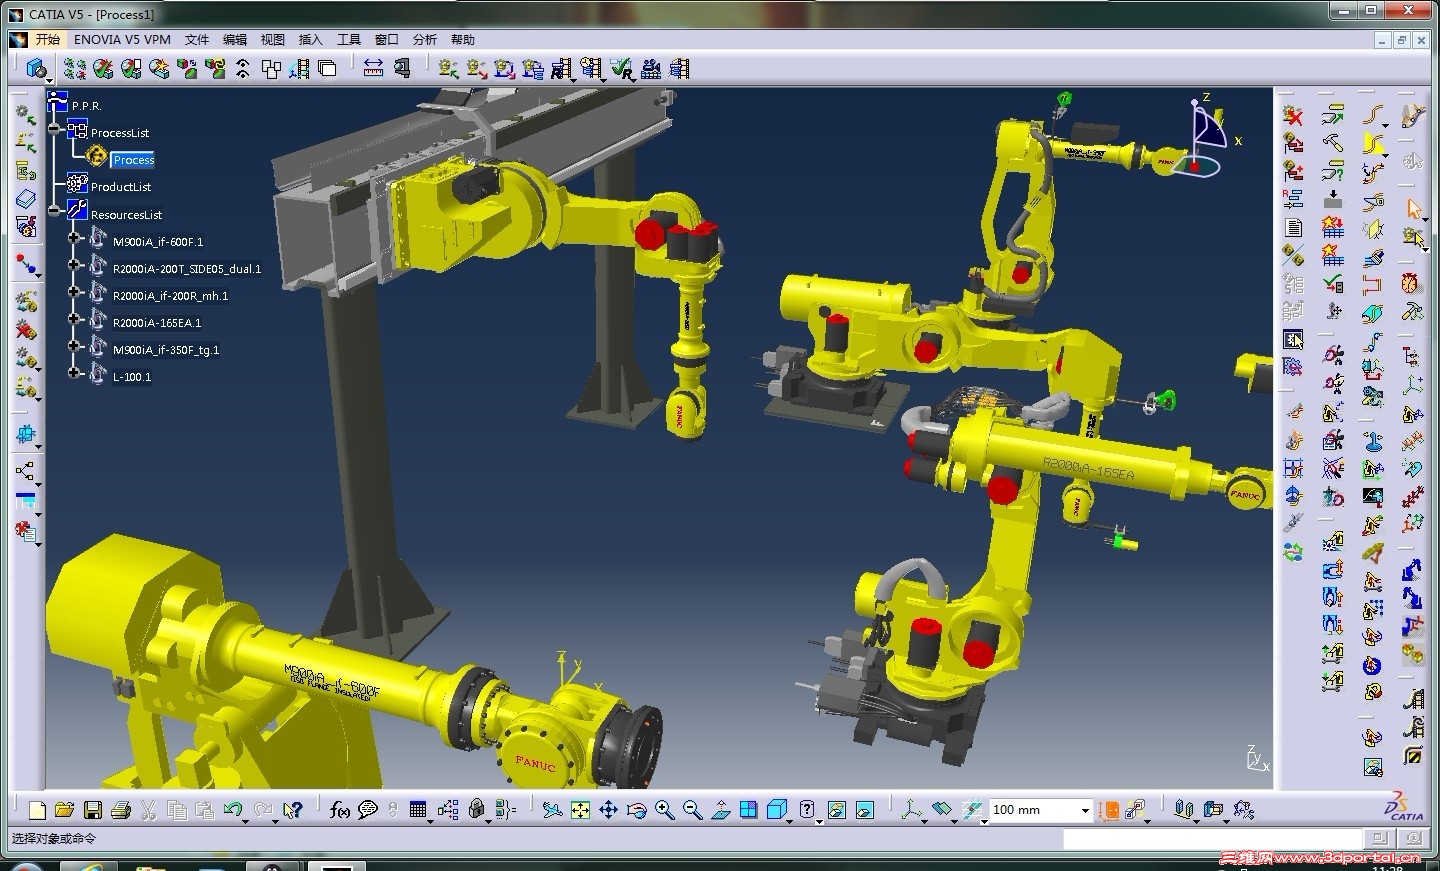Open the 视图 (View) menu

pyautogui.click(x=273, y=40)
